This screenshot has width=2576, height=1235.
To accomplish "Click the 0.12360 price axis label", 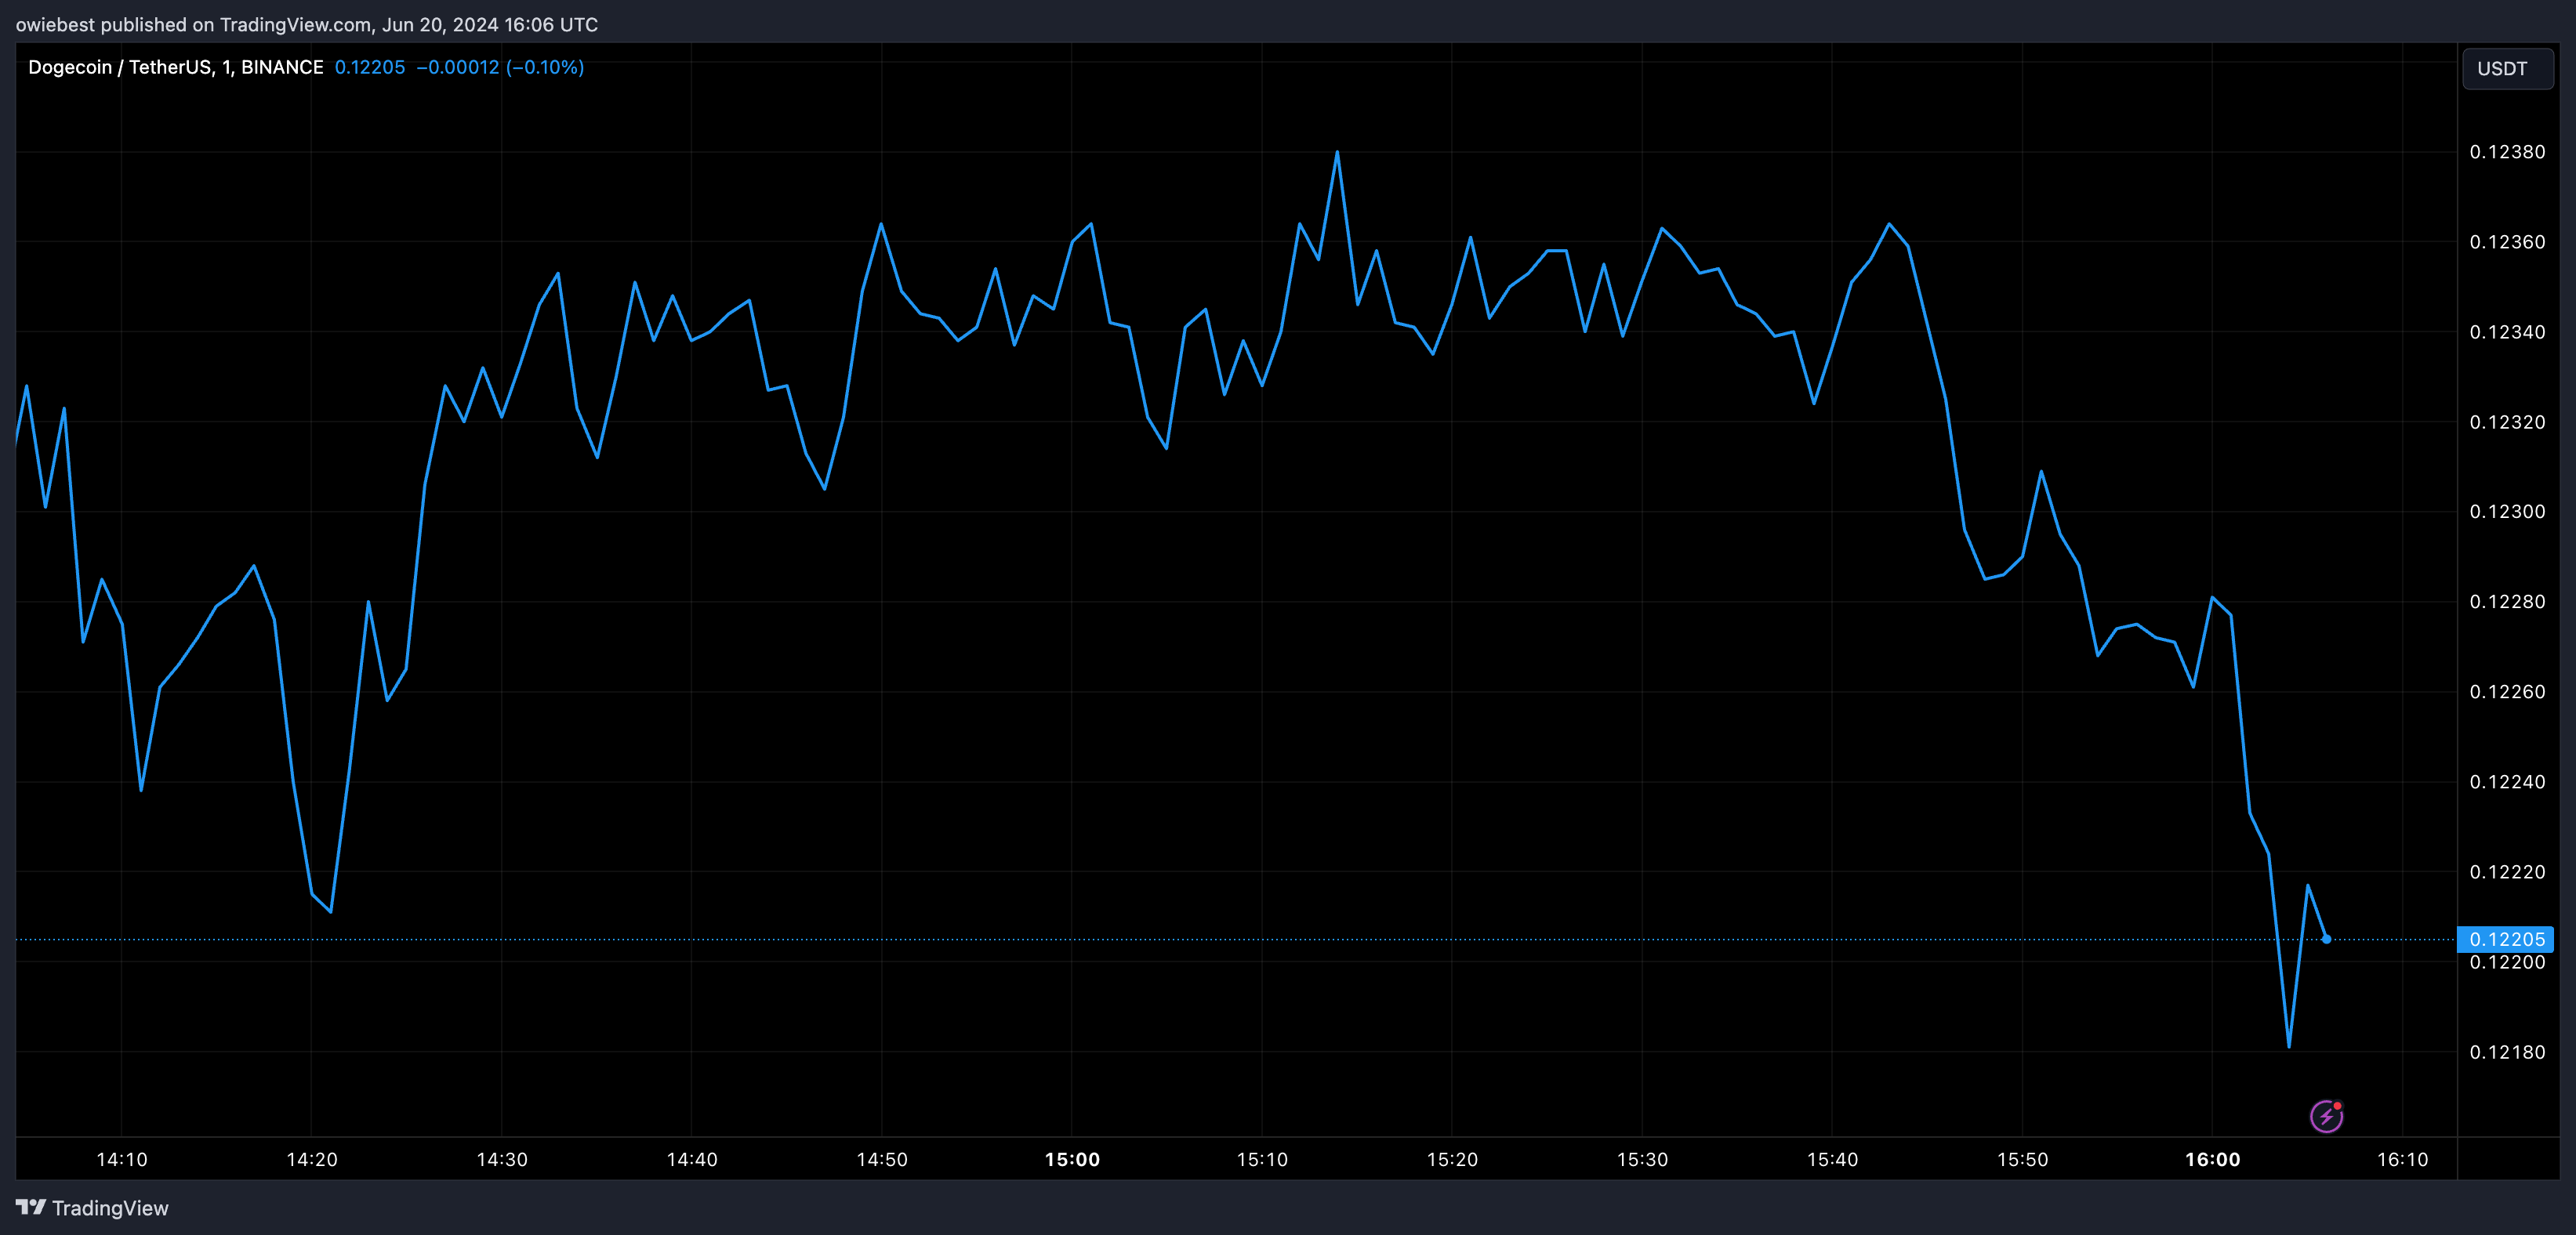I will 2507,242.
